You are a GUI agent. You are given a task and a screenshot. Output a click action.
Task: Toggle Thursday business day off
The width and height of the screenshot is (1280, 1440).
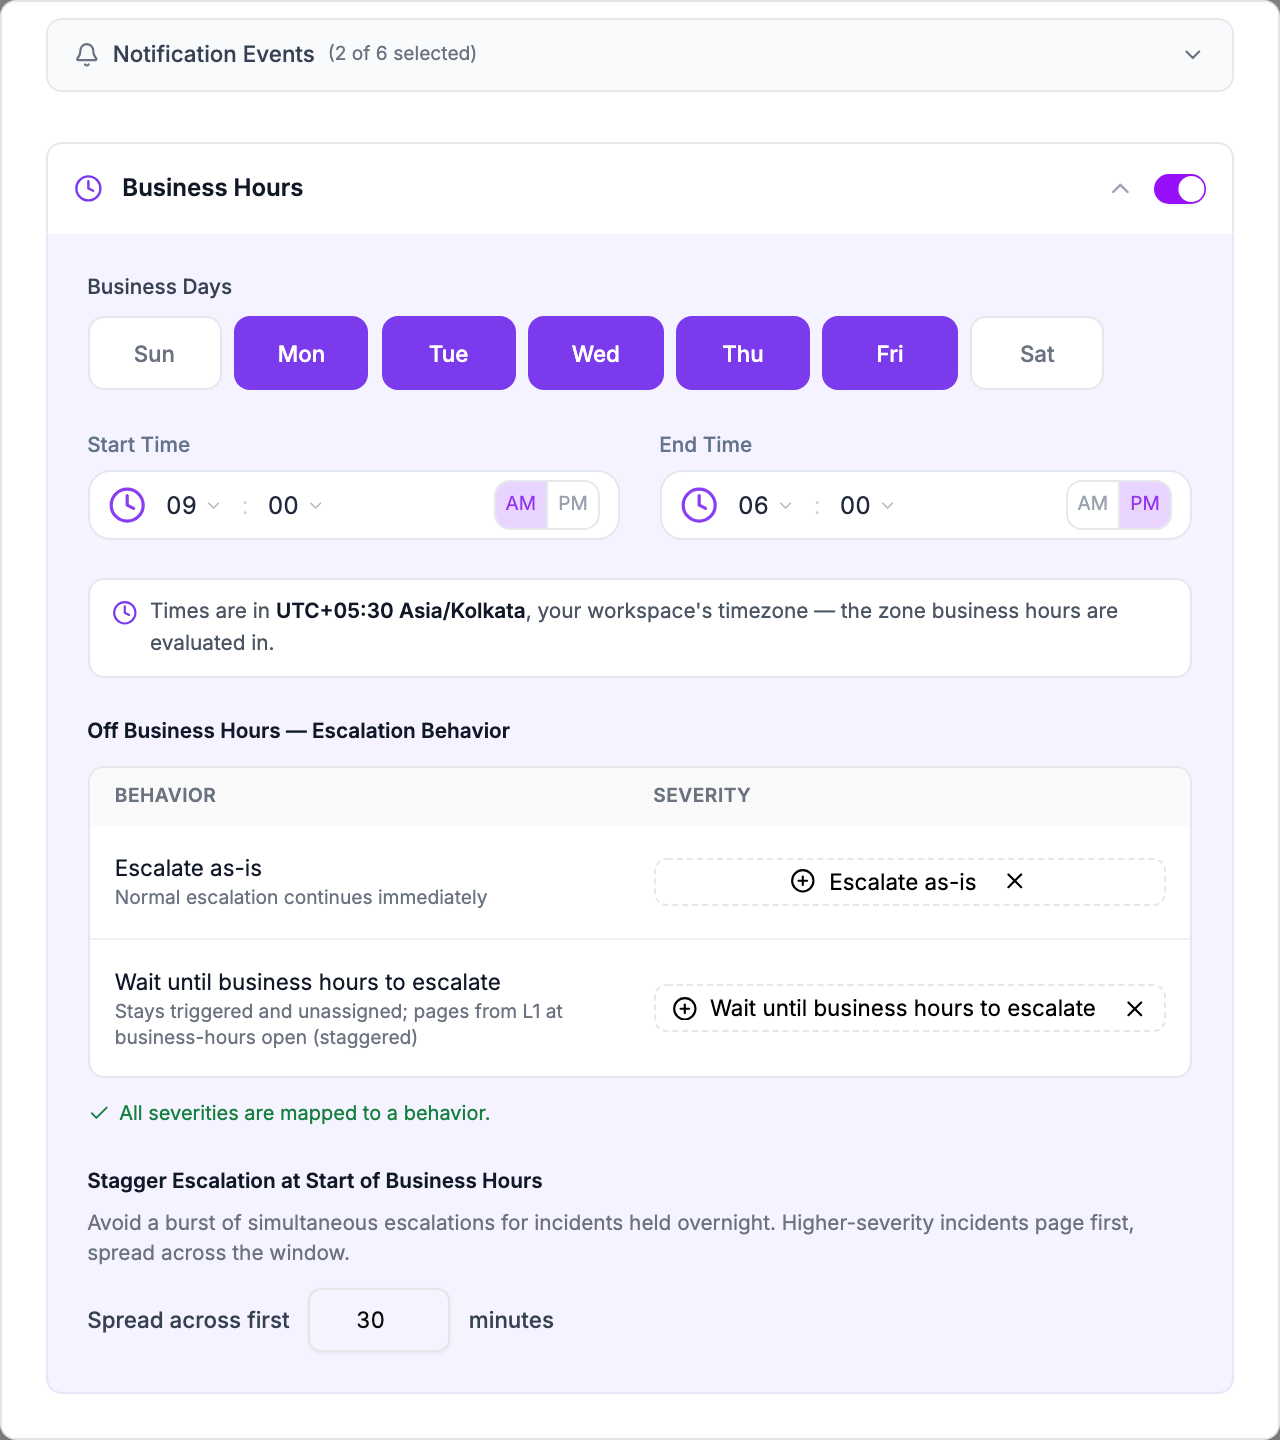click(743, 353)
